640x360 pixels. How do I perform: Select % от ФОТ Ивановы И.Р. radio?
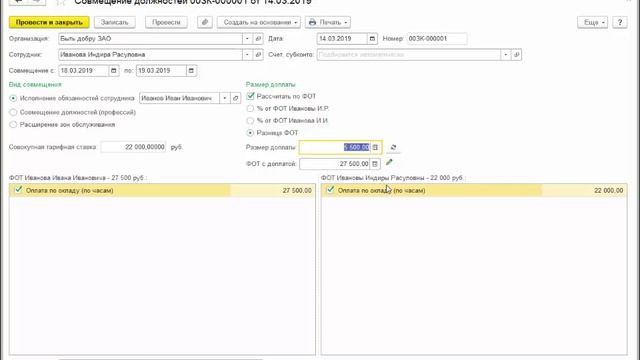tap(250, 109)
